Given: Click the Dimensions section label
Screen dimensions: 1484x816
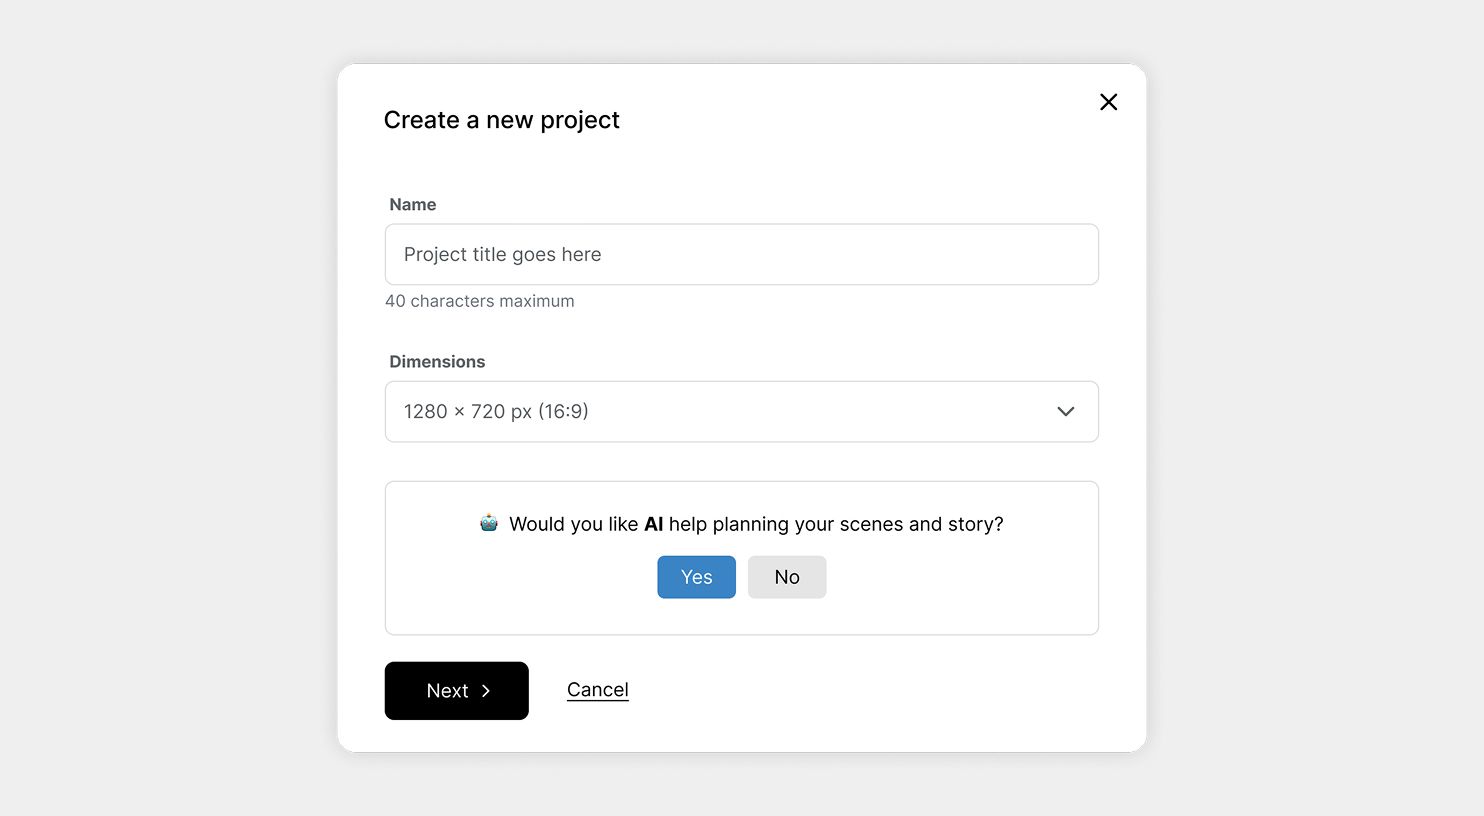Looking at the screenshot, I should pos(437,361).
